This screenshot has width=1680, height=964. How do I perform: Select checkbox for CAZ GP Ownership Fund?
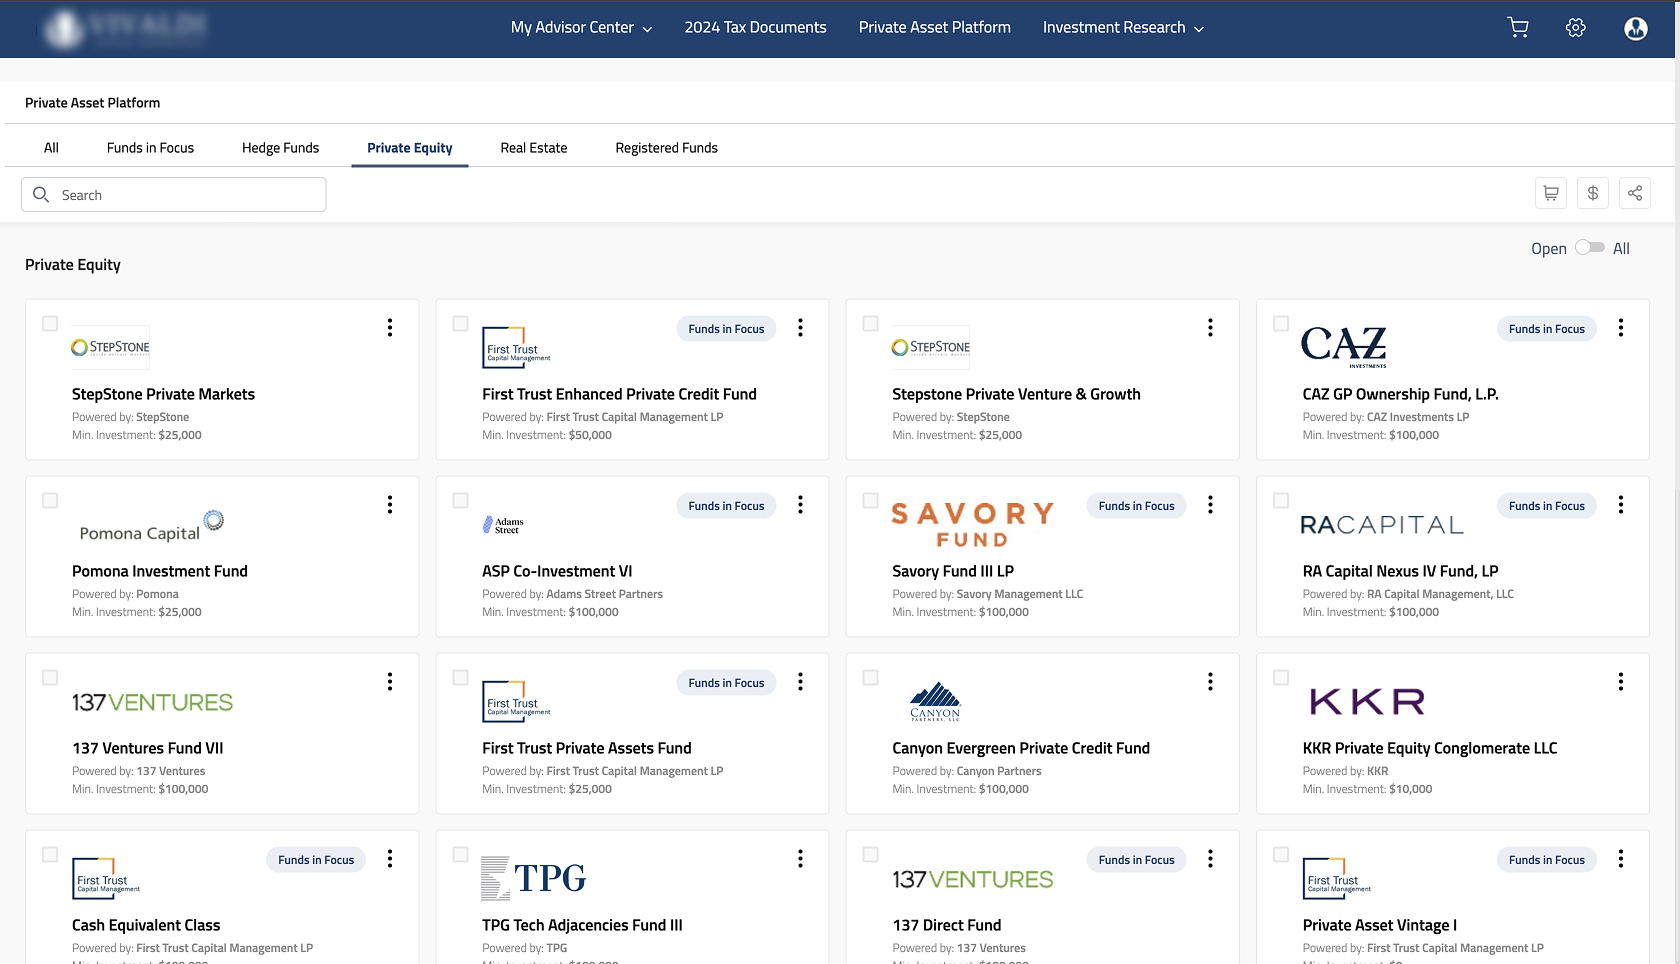[1280, 323]
